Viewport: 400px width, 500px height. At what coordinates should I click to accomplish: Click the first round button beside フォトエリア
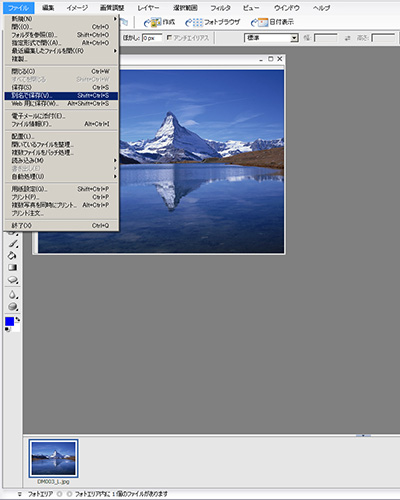tap(59, 494)
